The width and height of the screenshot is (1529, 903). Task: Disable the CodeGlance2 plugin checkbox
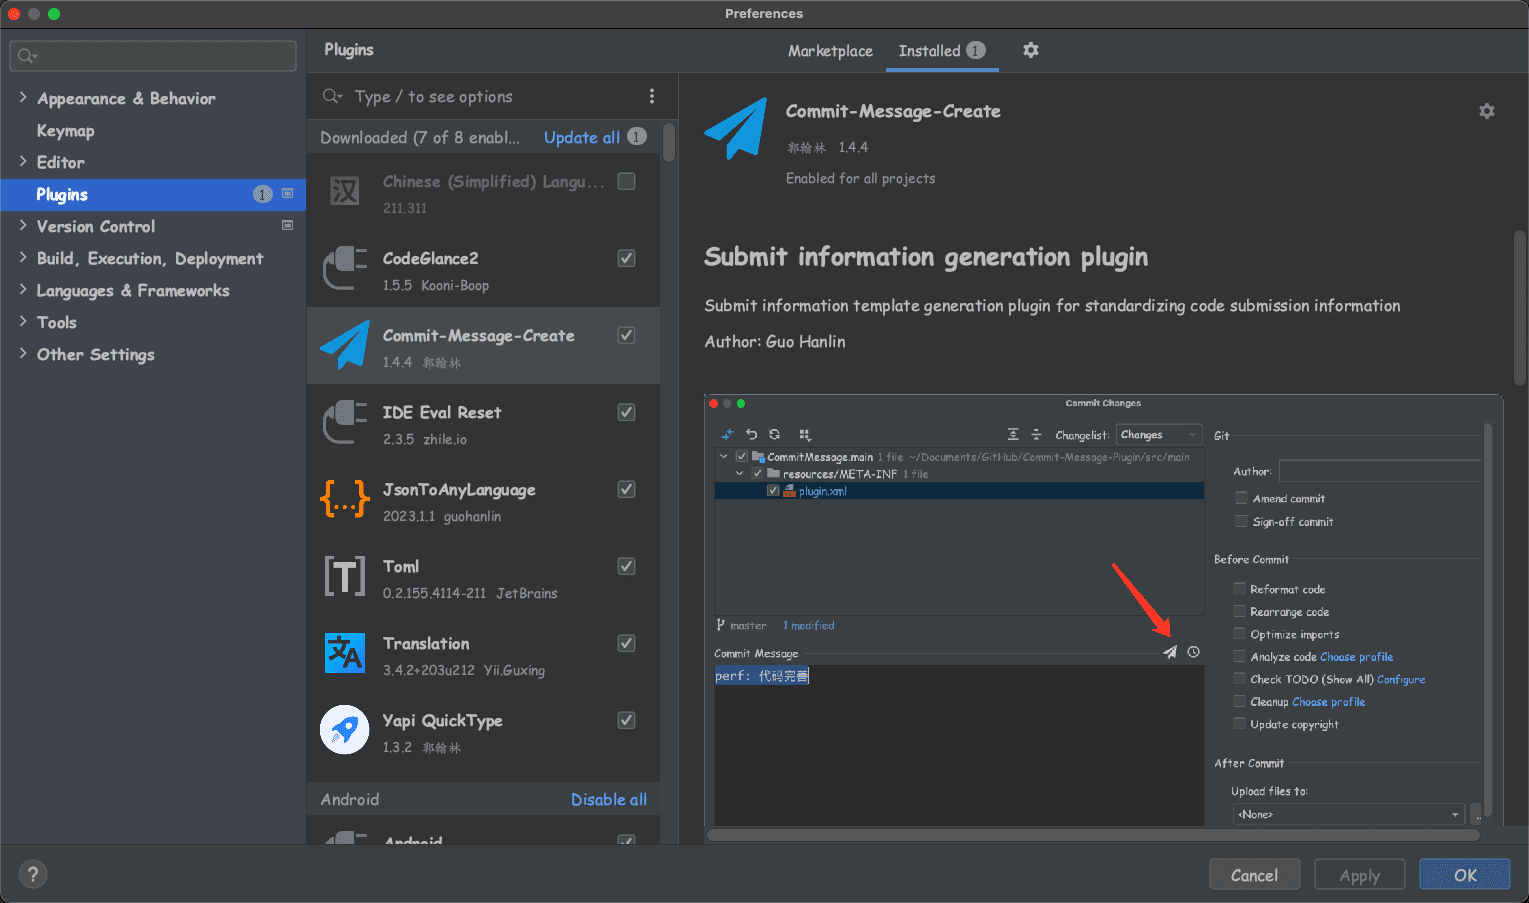point(627,258)
